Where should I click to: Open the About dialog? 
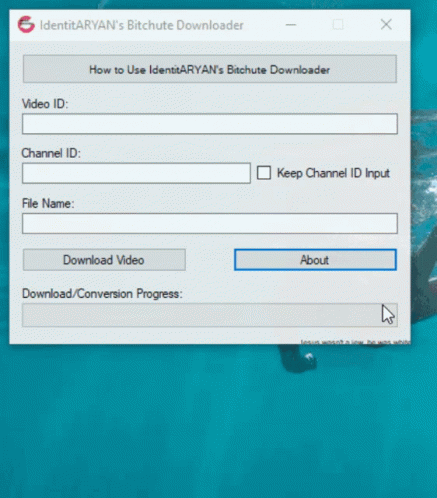pos(315,260)
